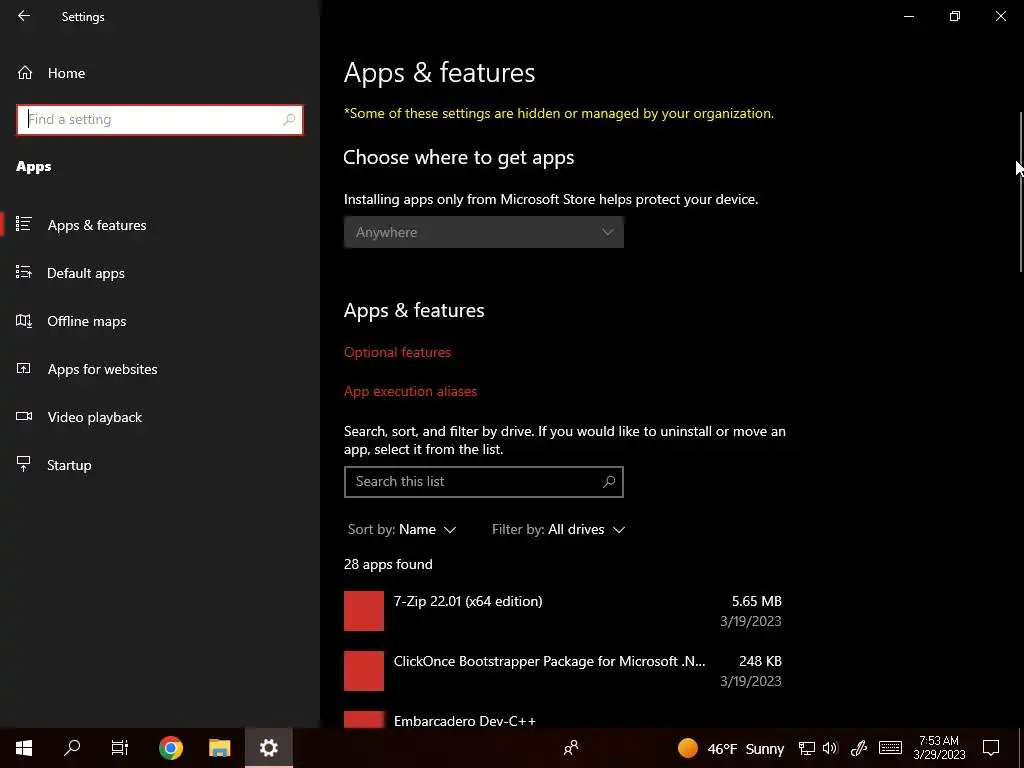Viewport: 1024px width, 768px height.
Task: Click the magnifier icon in Find a setting
Action: (x=289, y=120)
